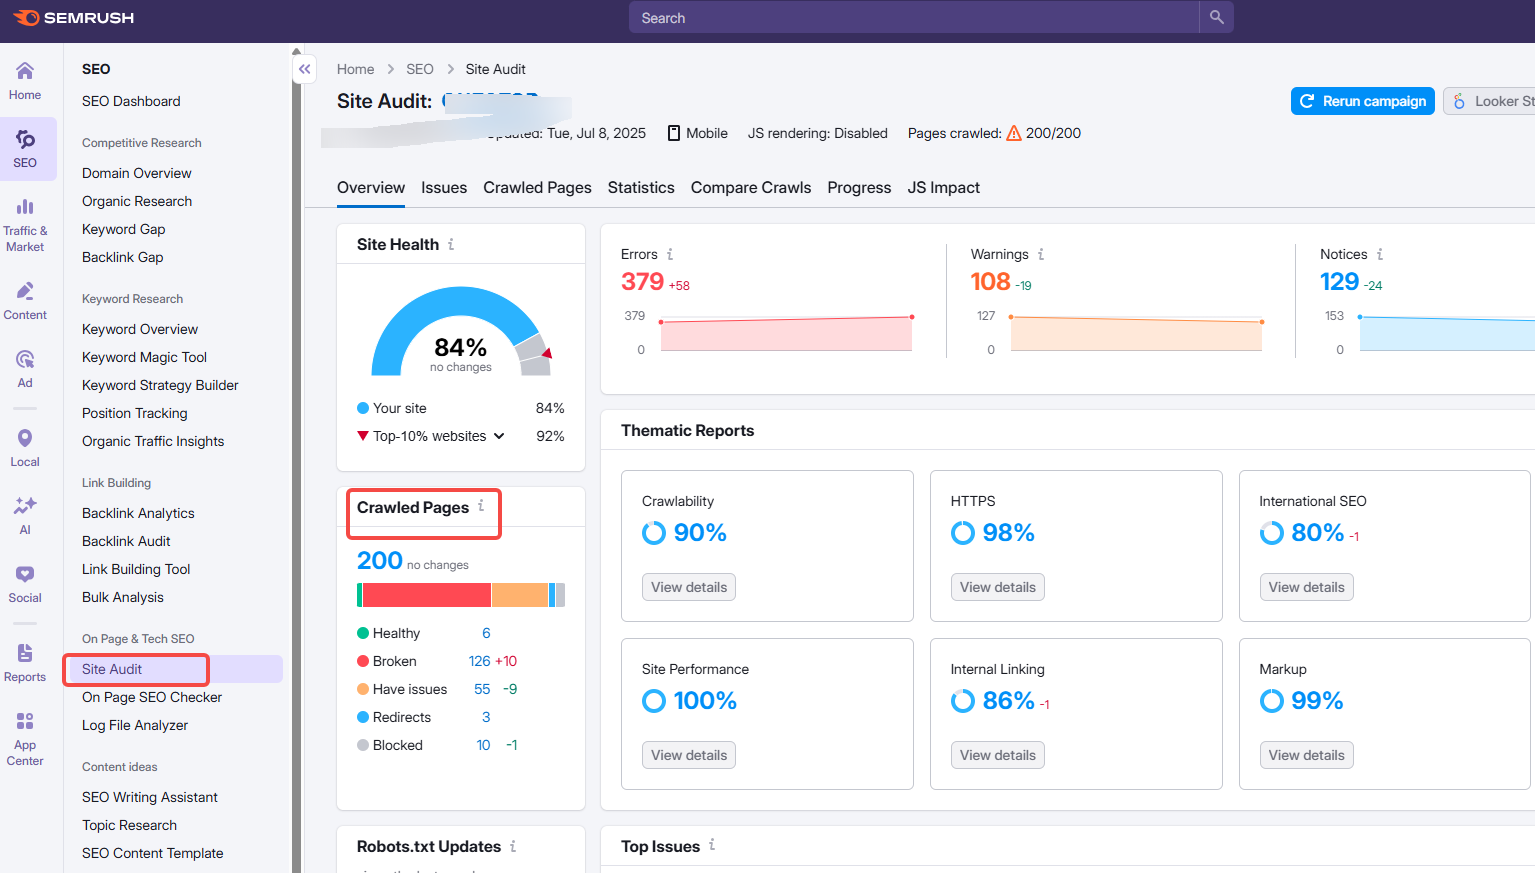Image resolution: width=1535 pixels, height=873 pixels.
Task: View details for the HTTPS report
Action: pos(997,587)
